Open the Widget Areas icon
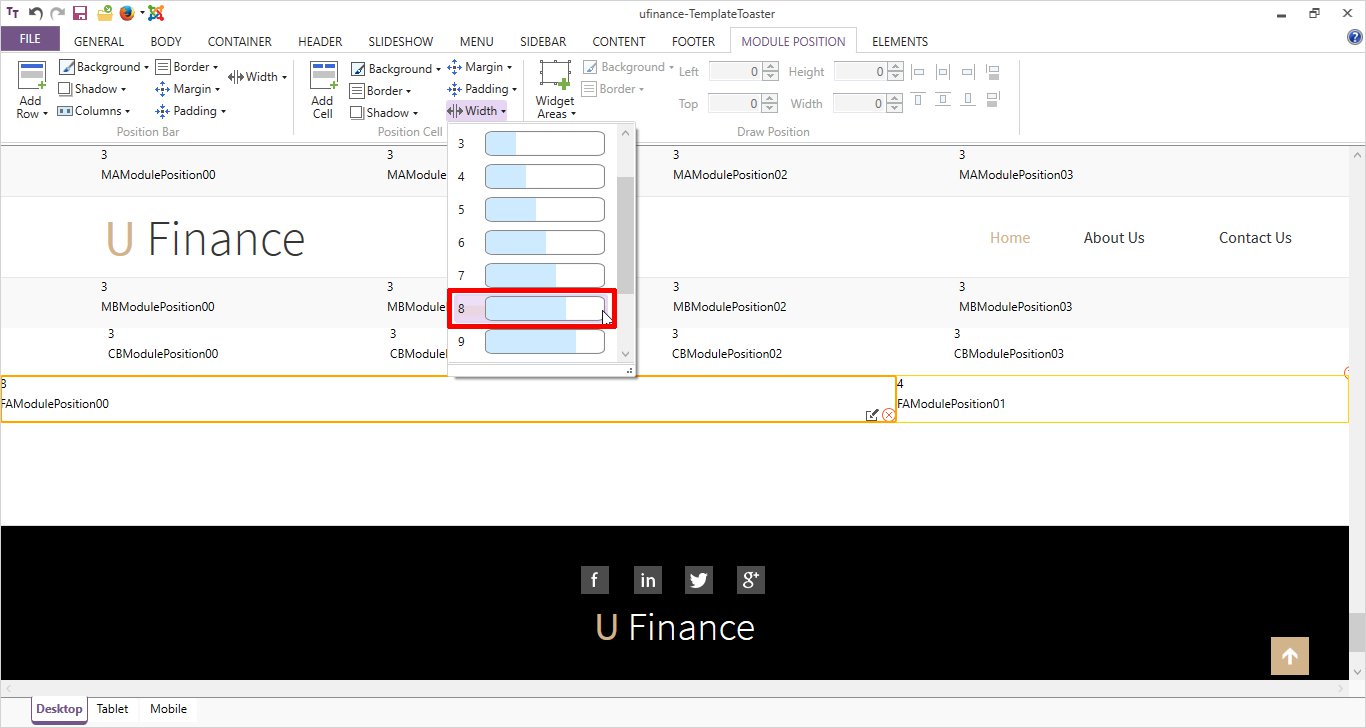The height and width of the screenshot is (728, 1366). pos(554,89)
